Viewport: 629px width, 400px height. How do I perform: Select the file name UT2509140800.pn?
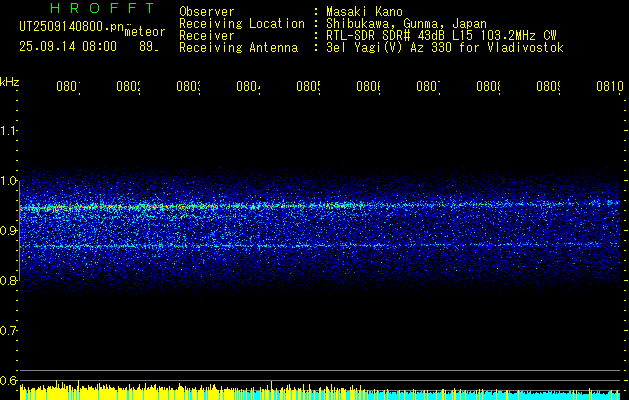pos(73,26)
